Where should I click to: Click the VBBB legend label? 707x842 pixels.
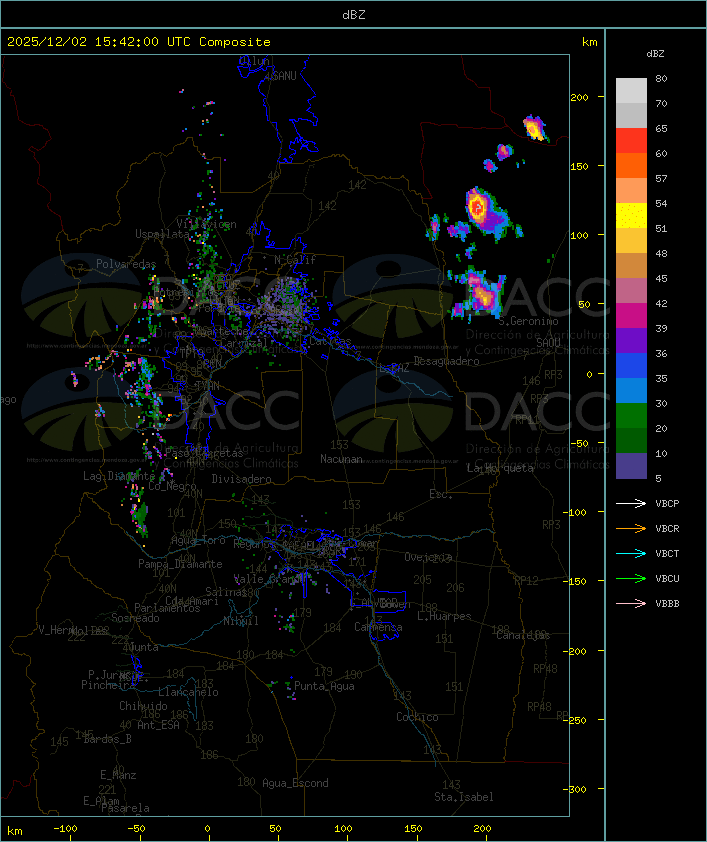click(667, 604)
